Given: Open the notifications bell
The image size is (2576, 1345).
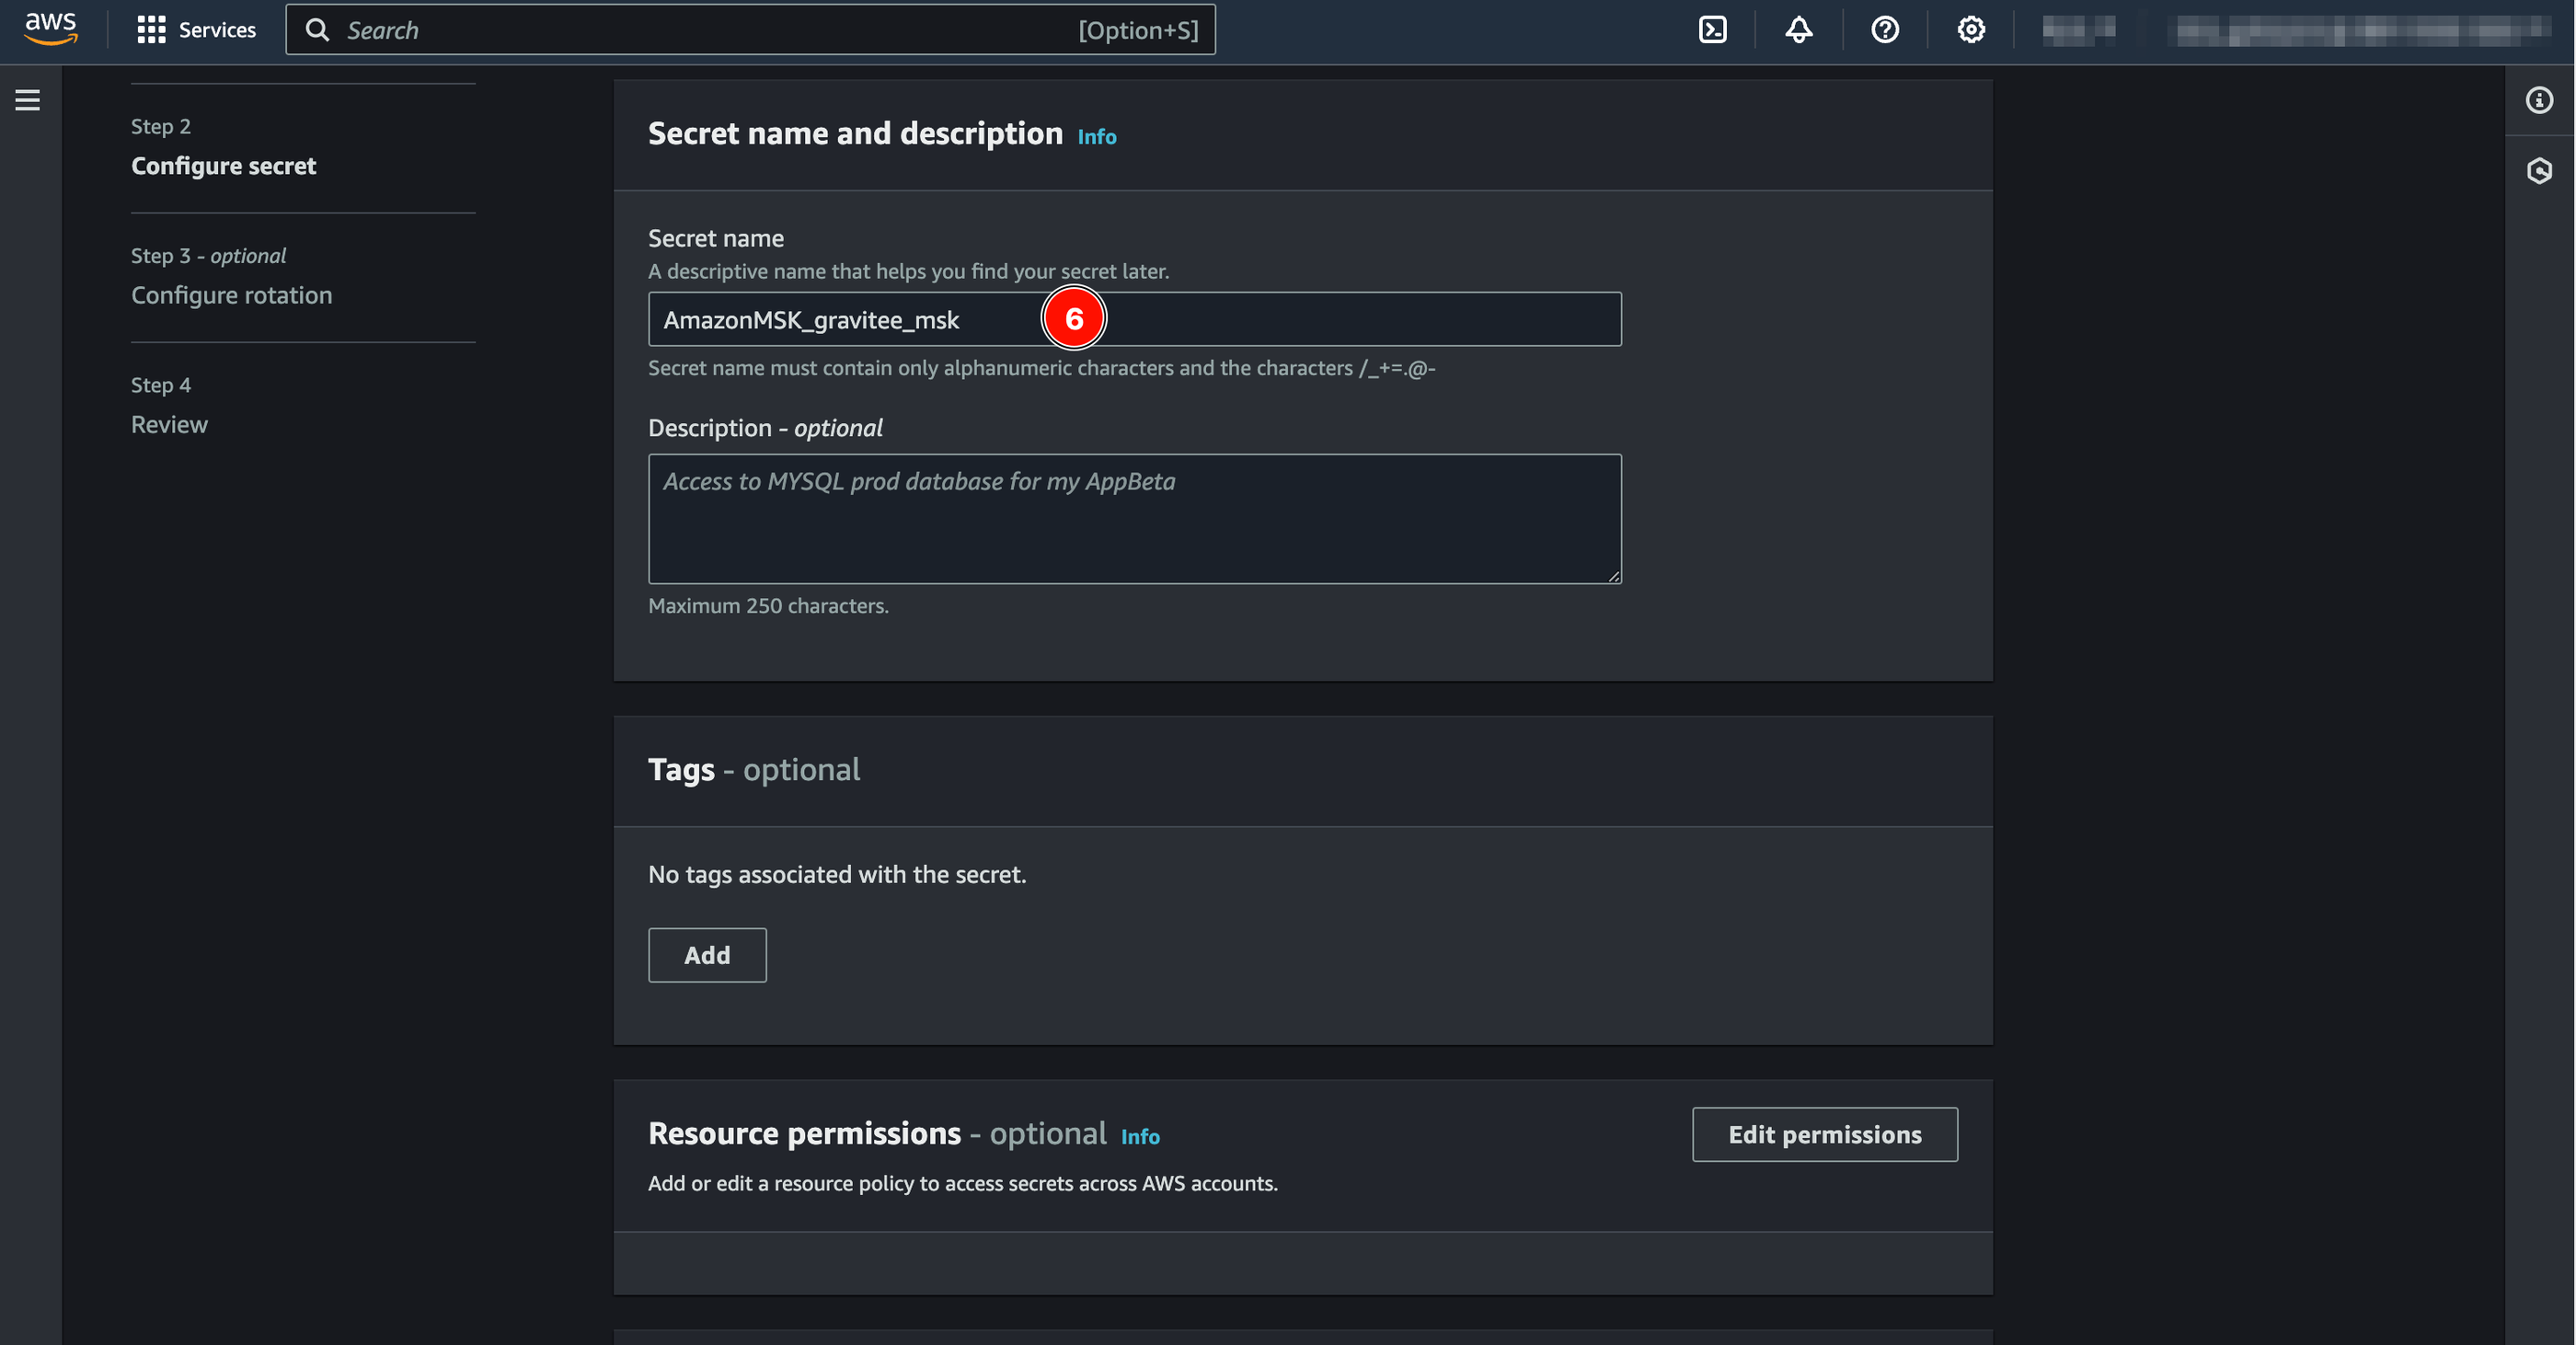Looking at the screenshot, I should pos(1799,30).
